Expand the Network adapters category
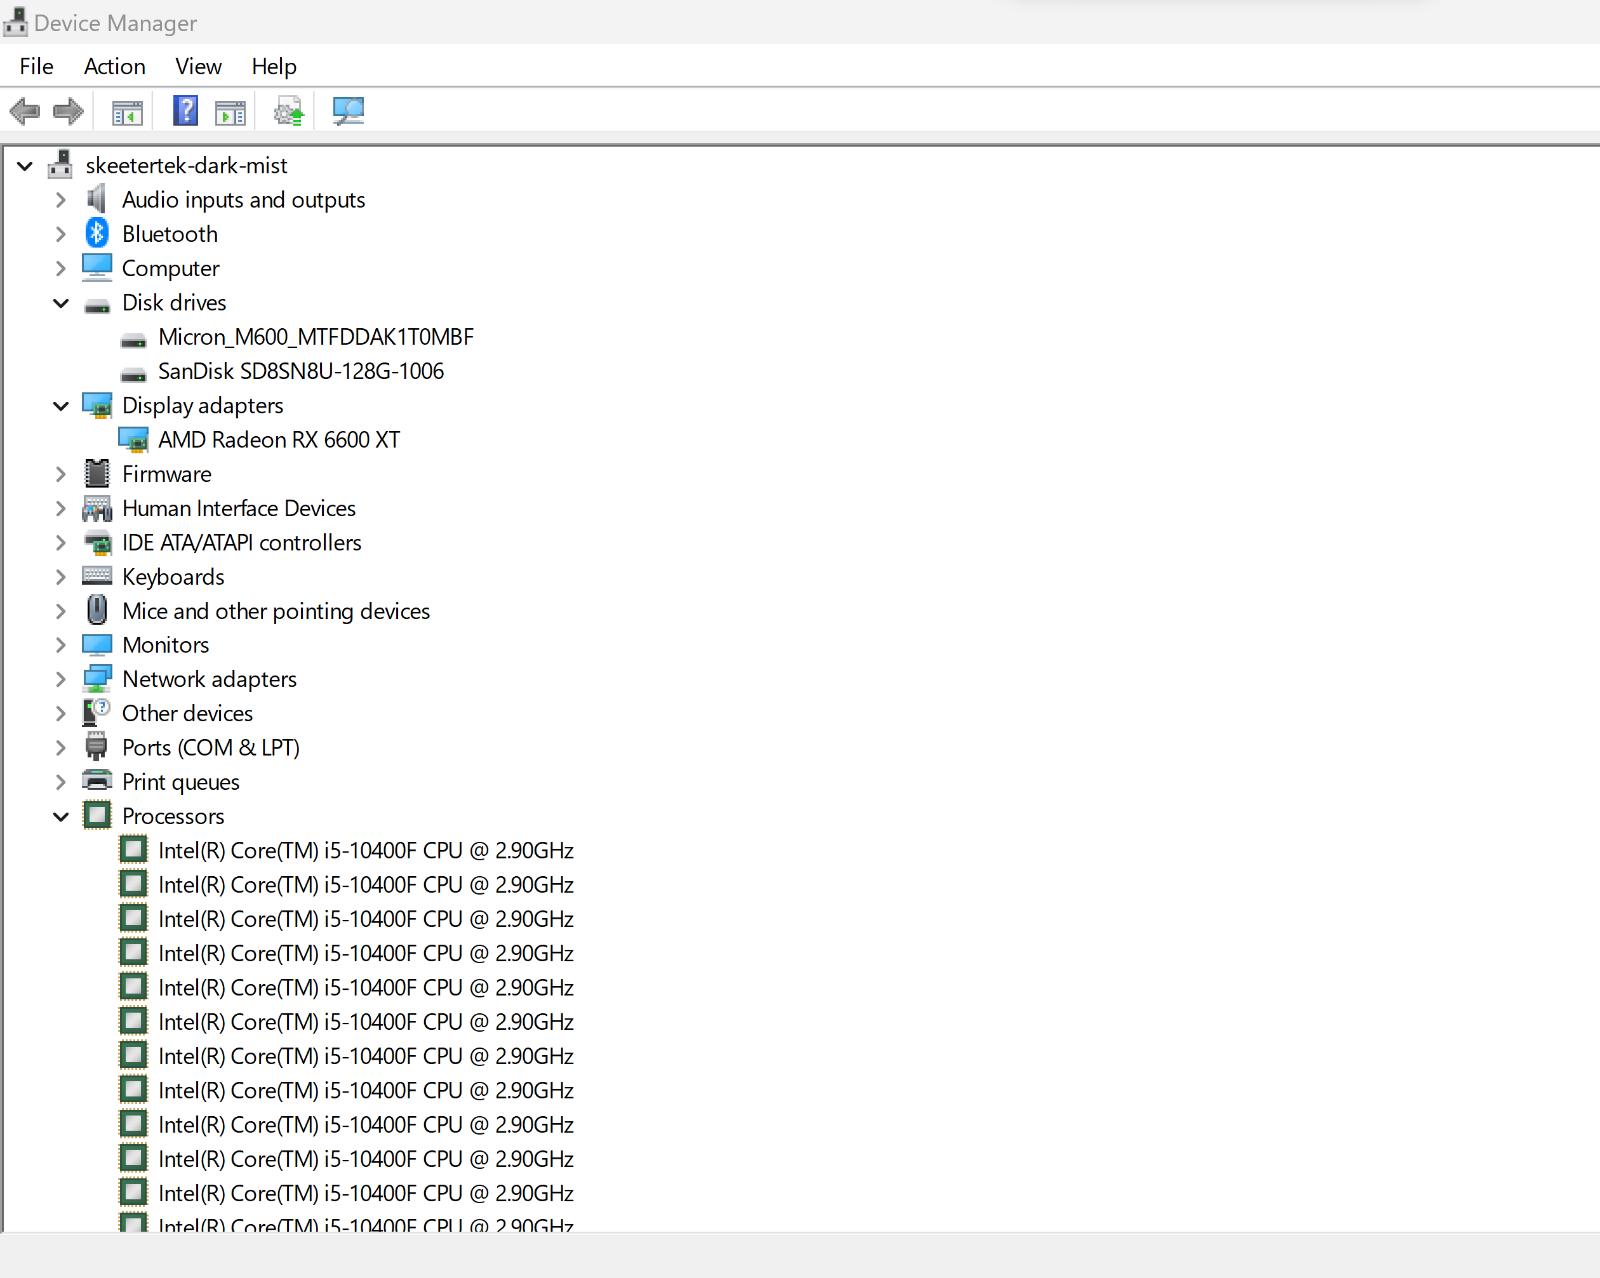This screenshot has width=1600, height=1278. tap(61, 679)
